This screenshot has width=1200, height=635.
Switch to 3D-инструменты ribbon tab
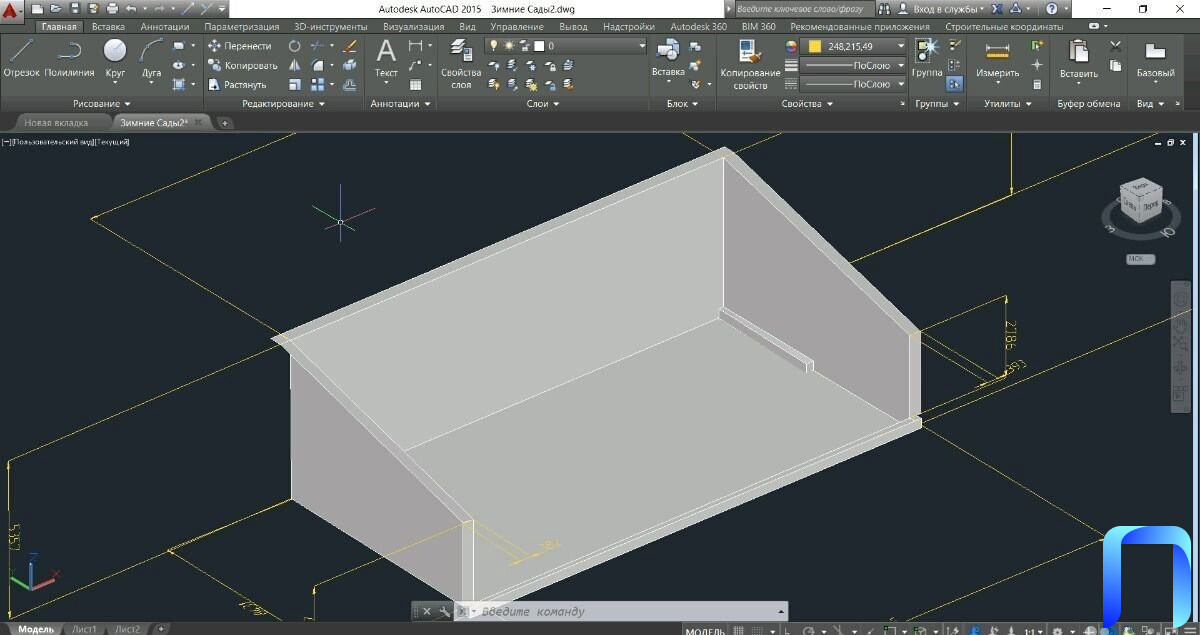332,27
